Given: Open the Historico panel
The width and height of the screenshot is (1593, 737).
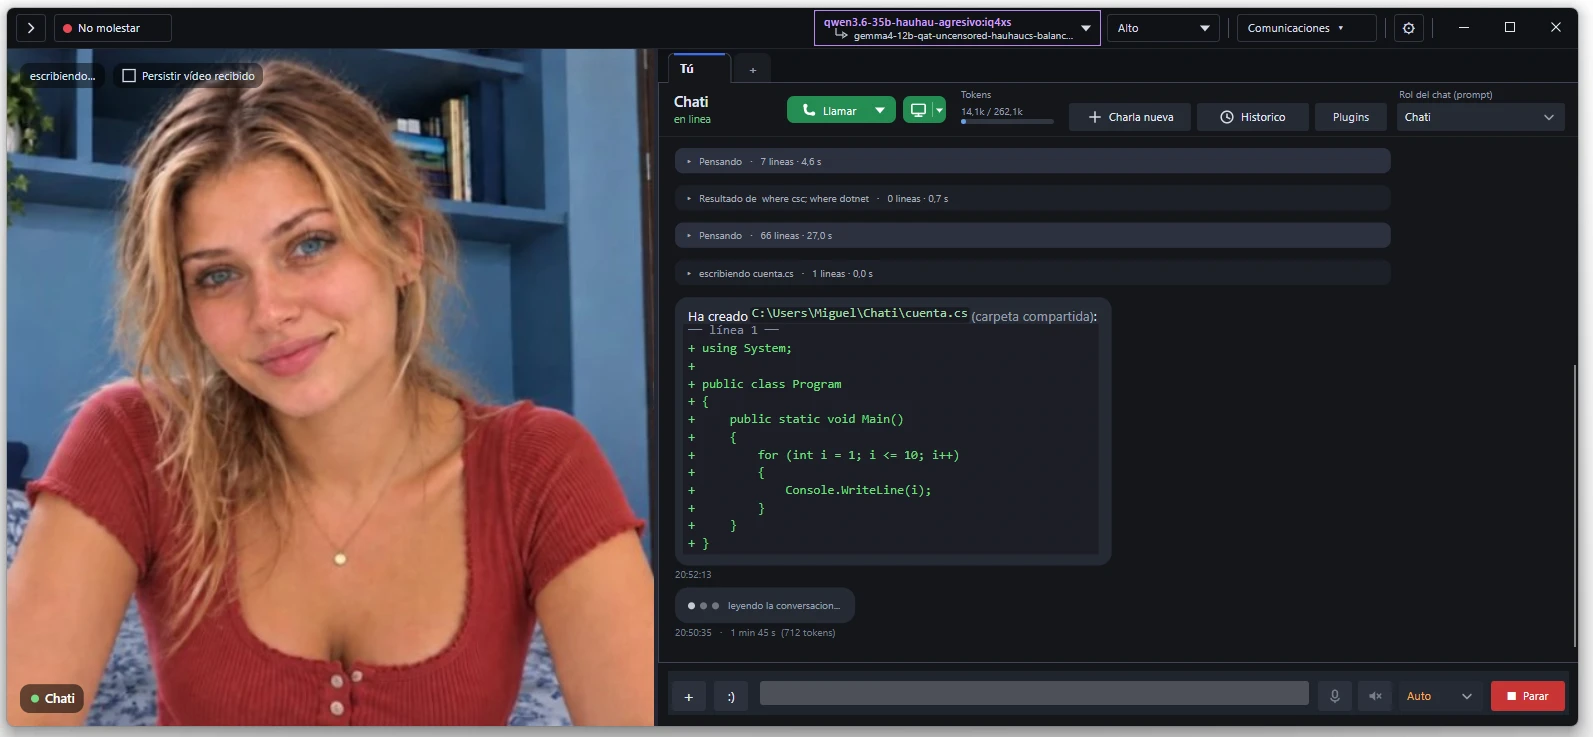Looking at the screenshot, I should click(x=1252, y=117).
